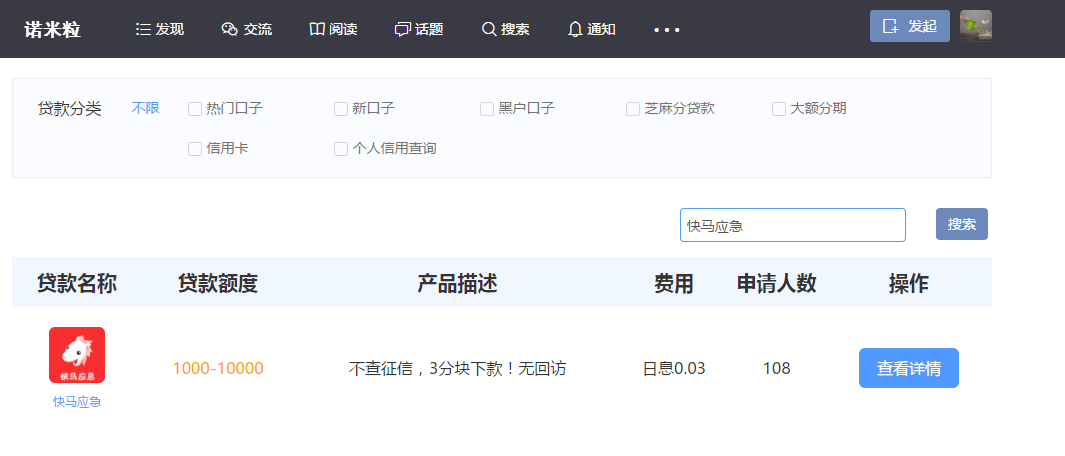This screenshot has height=456, width=1065.
Task: Click the 费用 column header
Action: (674, 283)
